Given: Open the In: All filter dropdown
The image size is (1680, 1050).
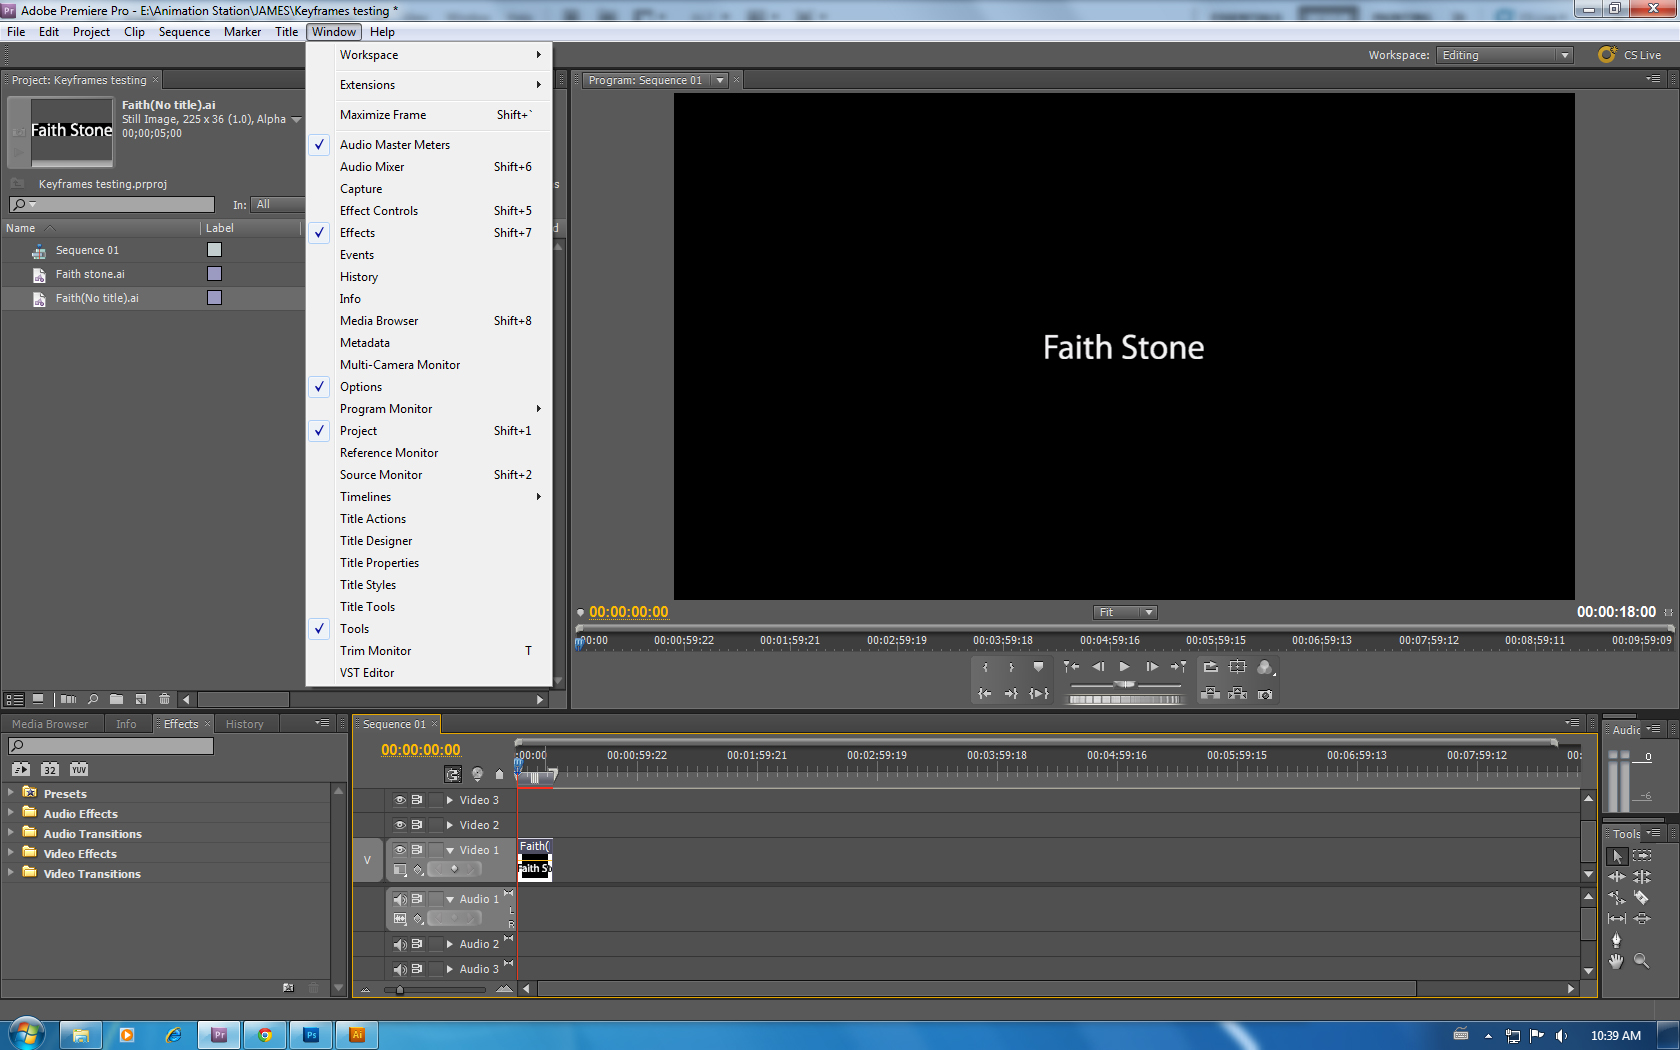Looking at the screenshot, I should click(x=277, y=204).
